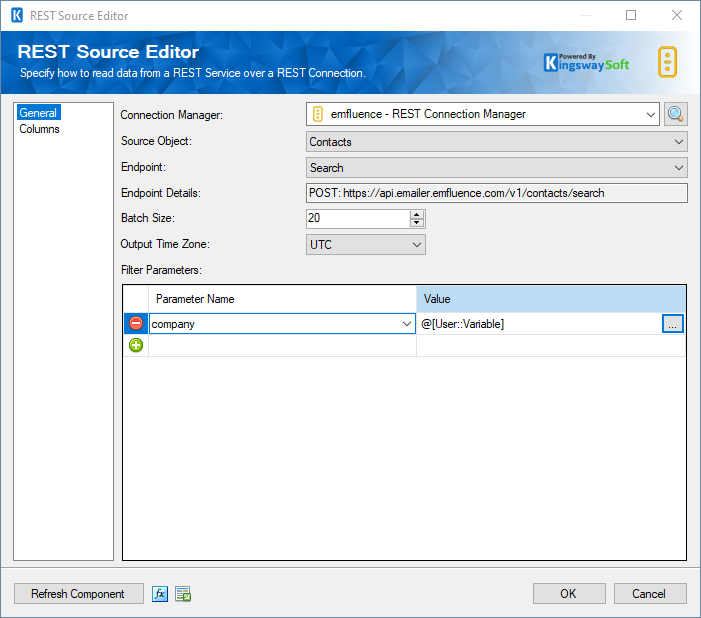The height and width of the screenshot is (618, 701).
Task: Click the yellow REST component icon in banner
Action: pyautogui.click(x=667, y=62)
